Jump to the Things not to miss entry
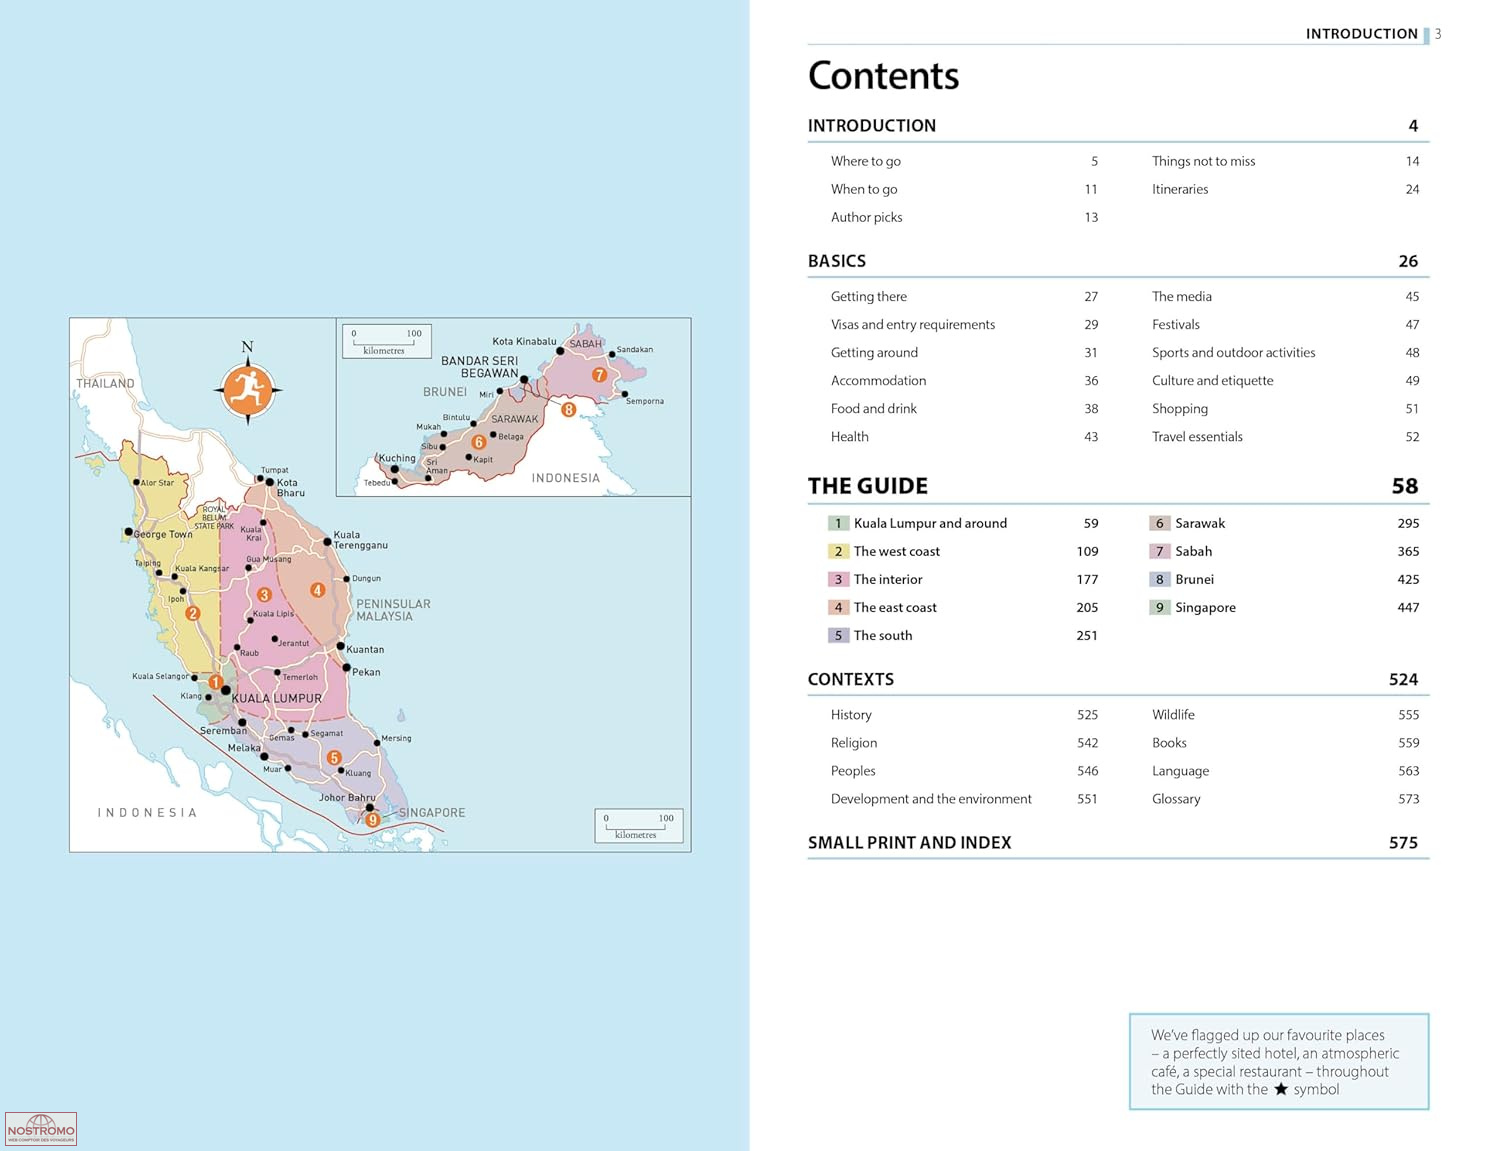Image resolution: width=1500 pixels, height=1151 pixels. [x=1203, y=161]
